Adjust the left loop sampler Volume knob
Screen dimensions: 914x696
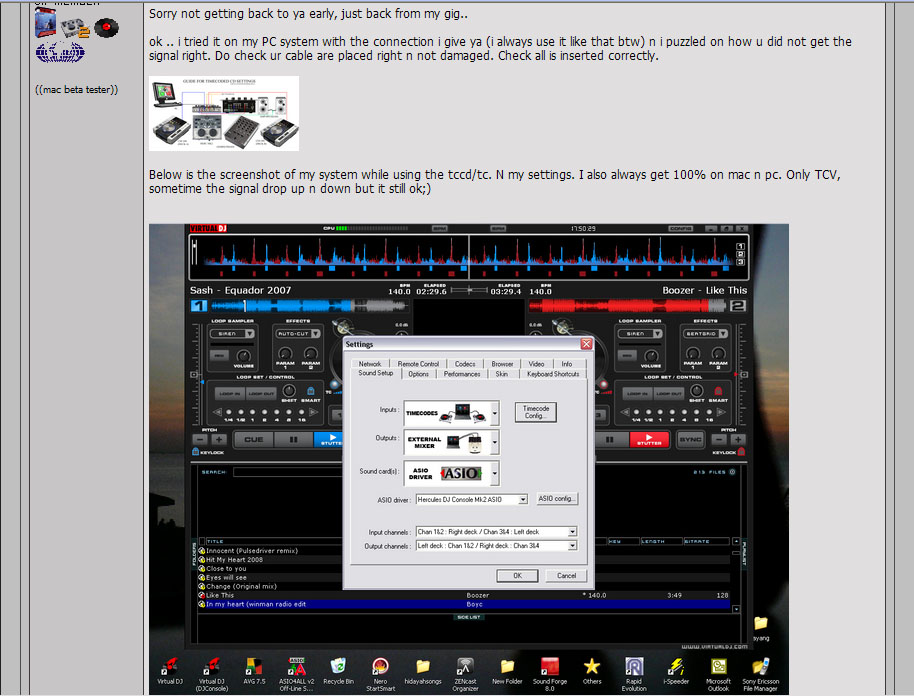pos(243,355)
